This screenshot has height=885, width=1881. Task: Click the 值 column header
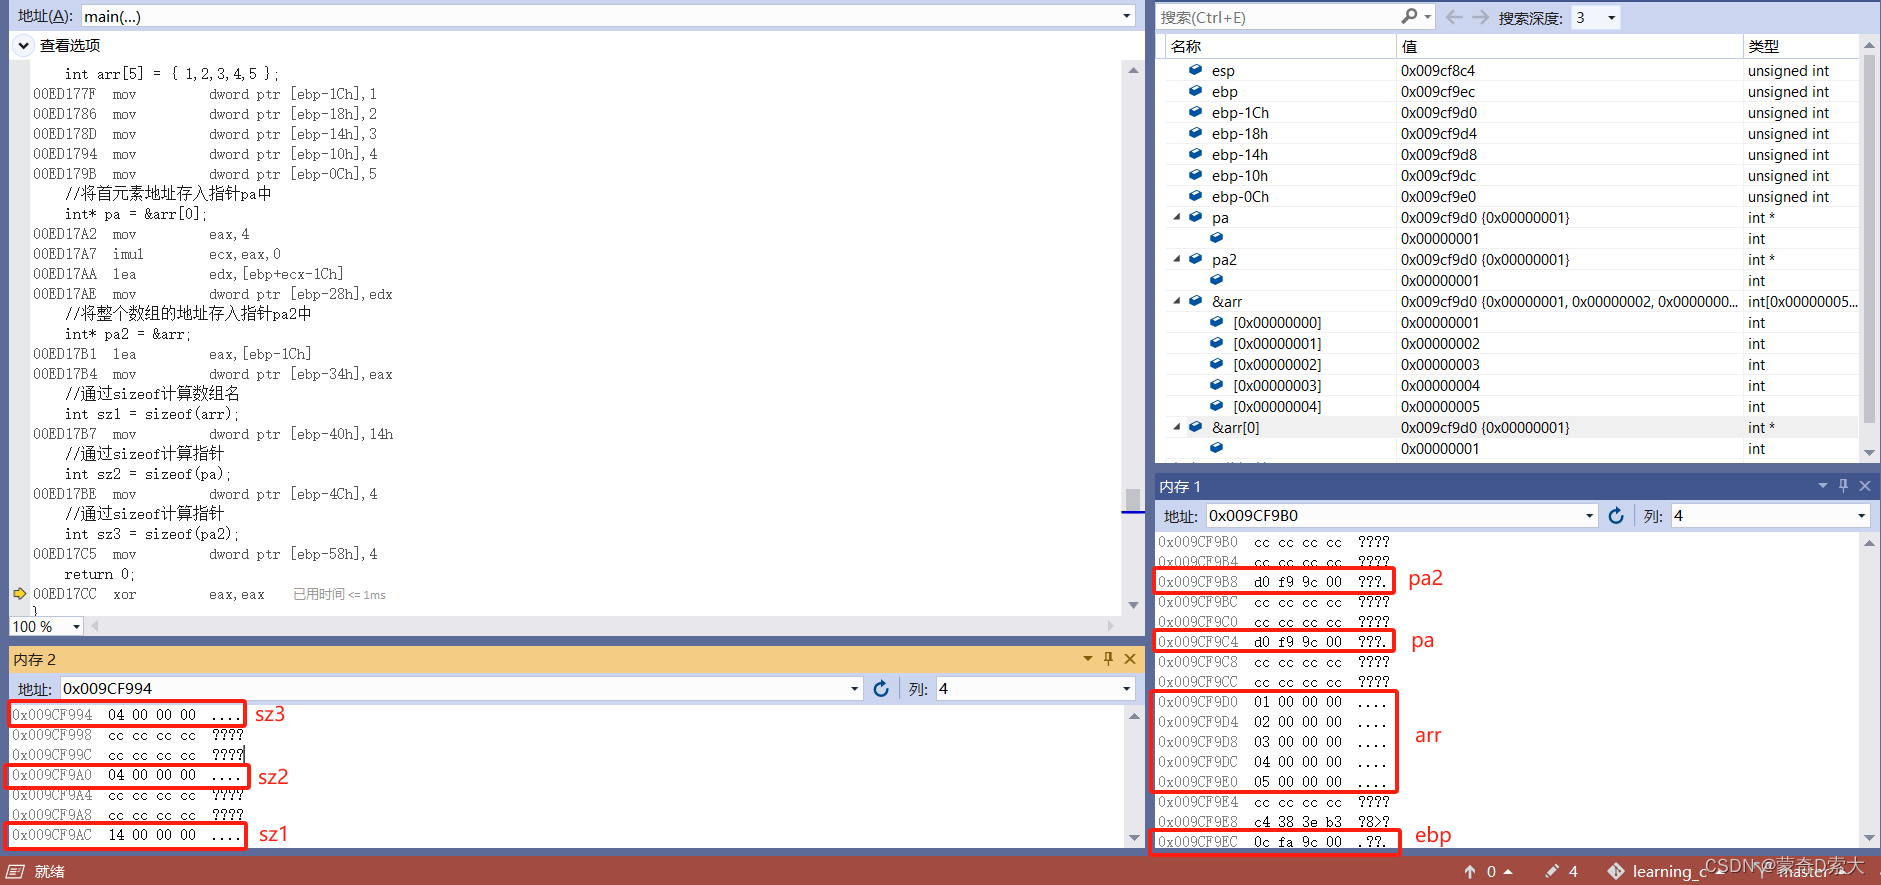coord(1409,46)
